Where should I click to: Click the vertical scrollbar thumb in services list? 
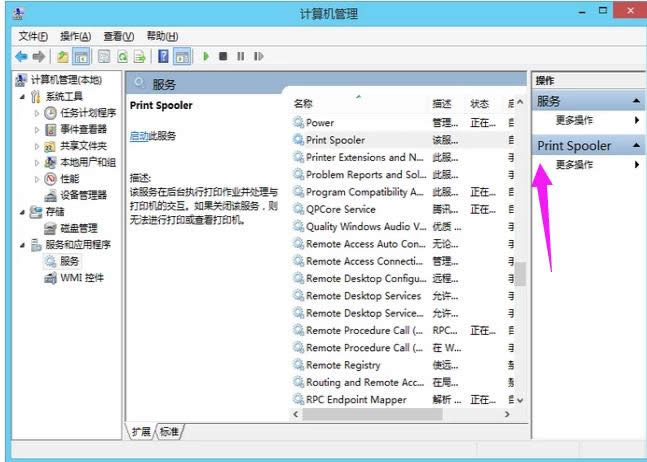[520, 274]
